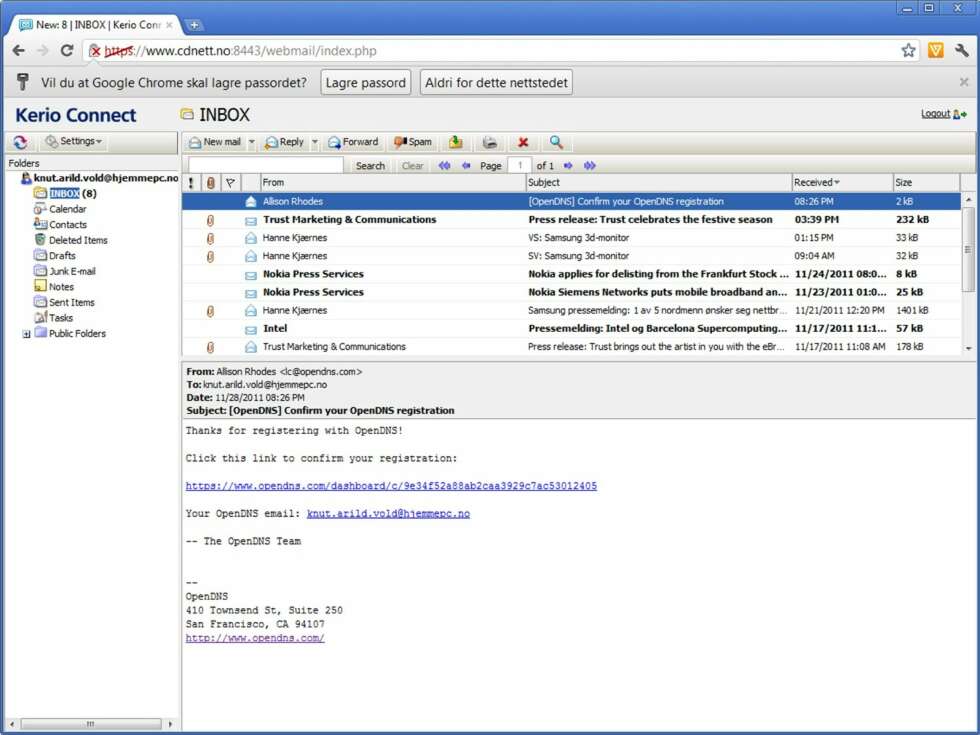980x735 pixels.
Task: Delete message using the red X icon
Action: pos(523,142)
